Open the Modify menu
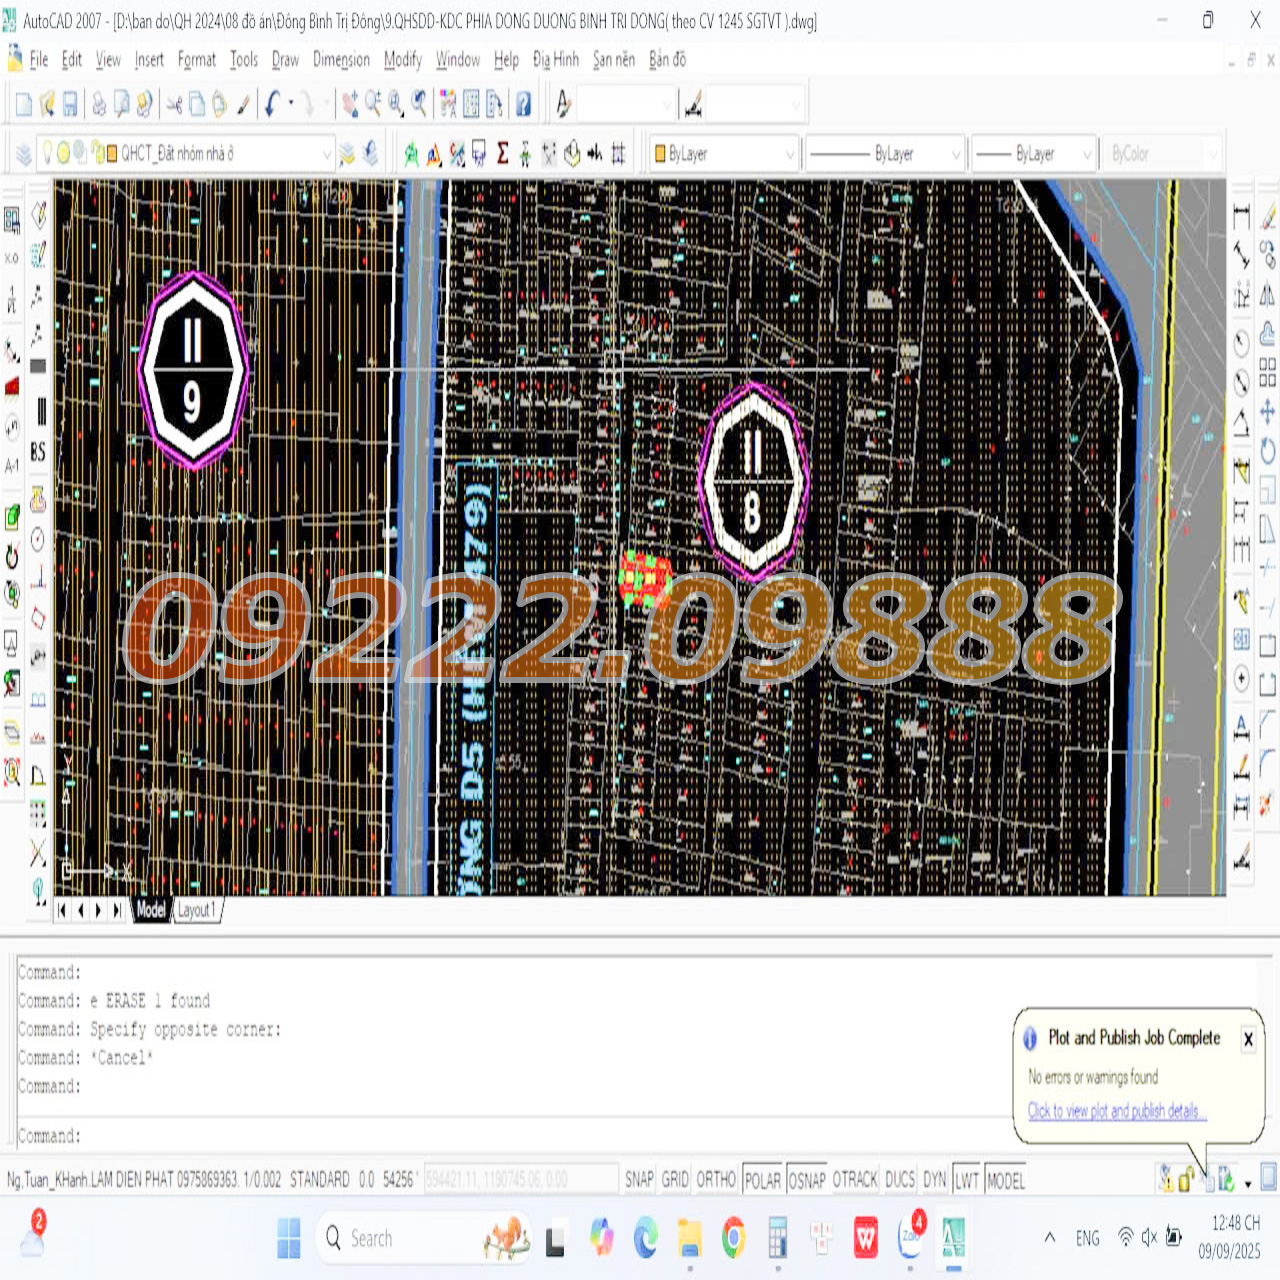The width and height of the screenshot is (1280, 1280). click(402, 60)
